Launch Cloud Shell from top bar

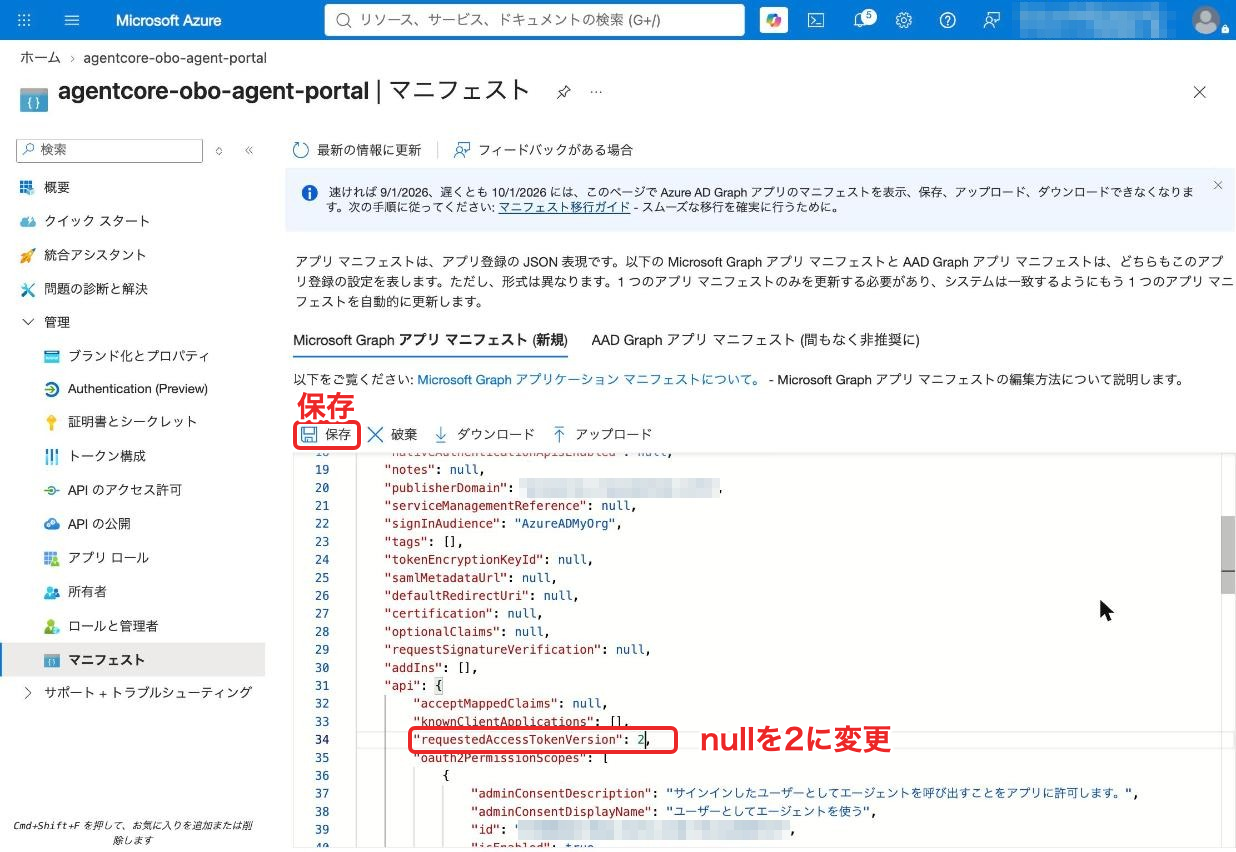[816, 20]
